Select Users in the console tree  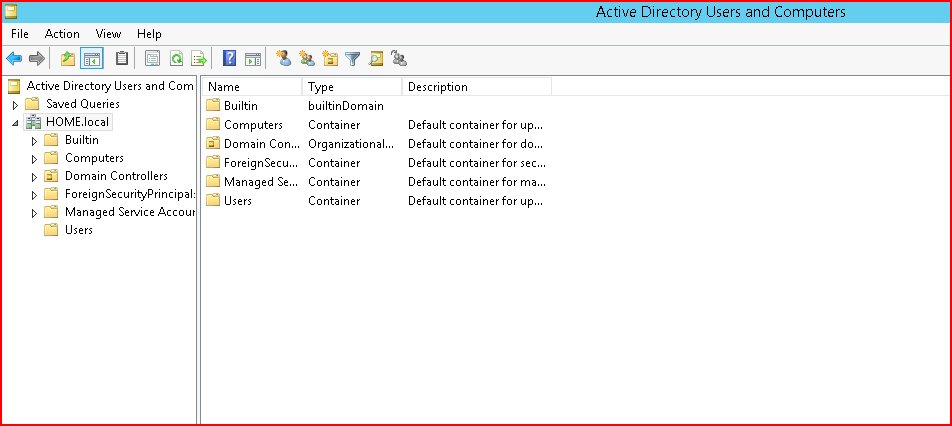coord(78,230)
